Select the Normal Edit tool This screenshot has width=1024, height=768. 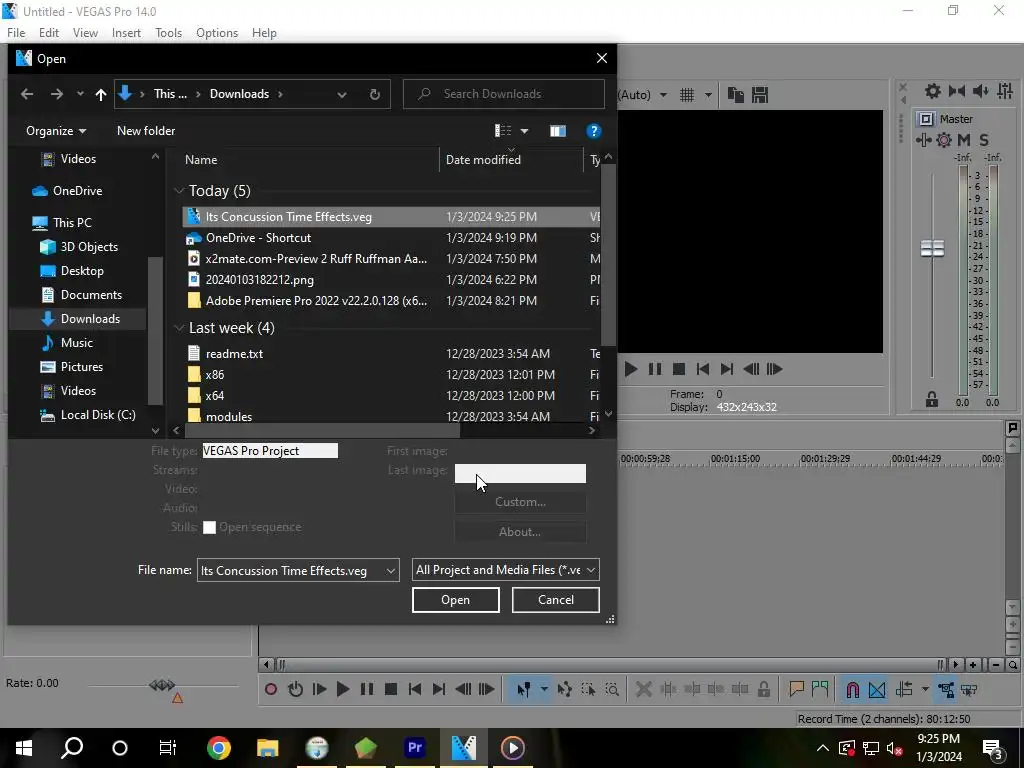point(524,689)
